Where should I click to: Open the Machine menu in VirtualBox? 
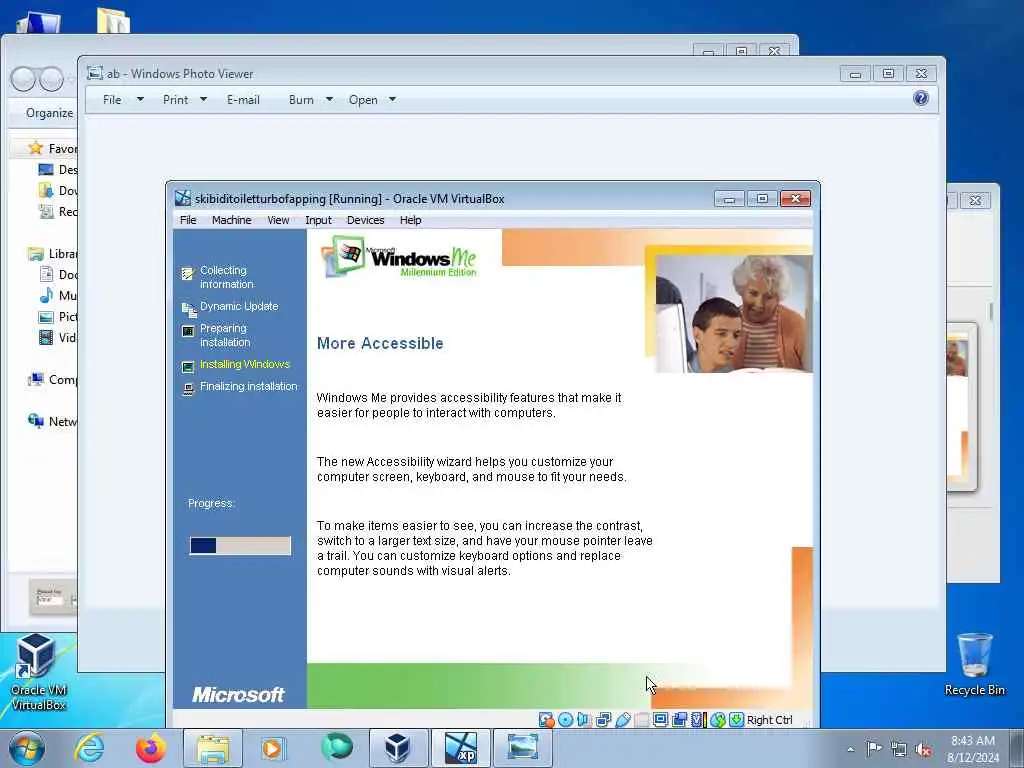click(231, 220)
